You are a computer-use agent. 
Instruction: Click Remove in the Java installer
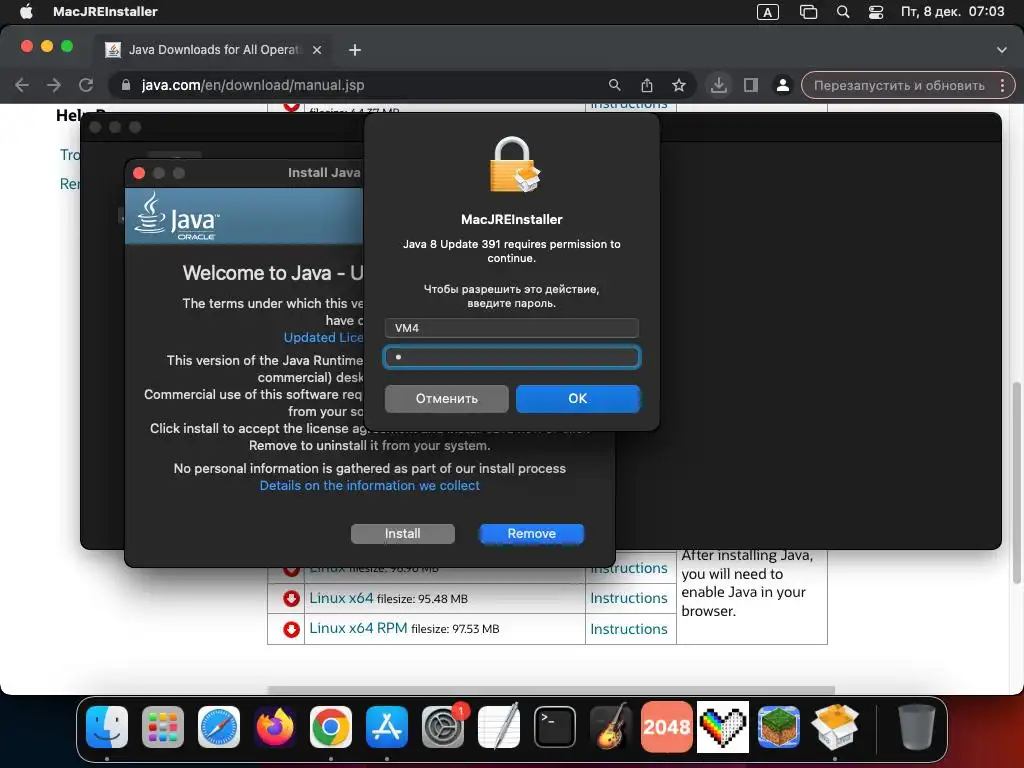coord(532,534)
